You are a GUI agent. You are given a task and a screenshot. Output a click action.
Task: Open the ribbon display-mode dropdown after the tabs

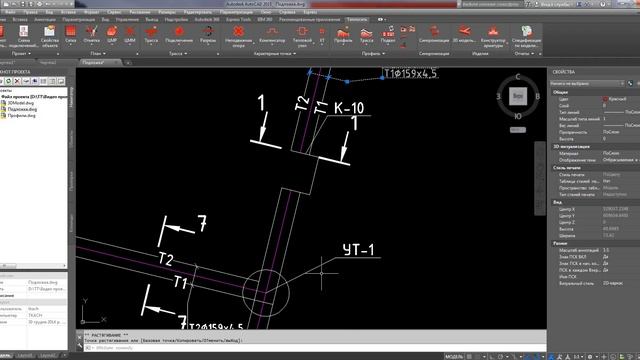pos(381,19)
